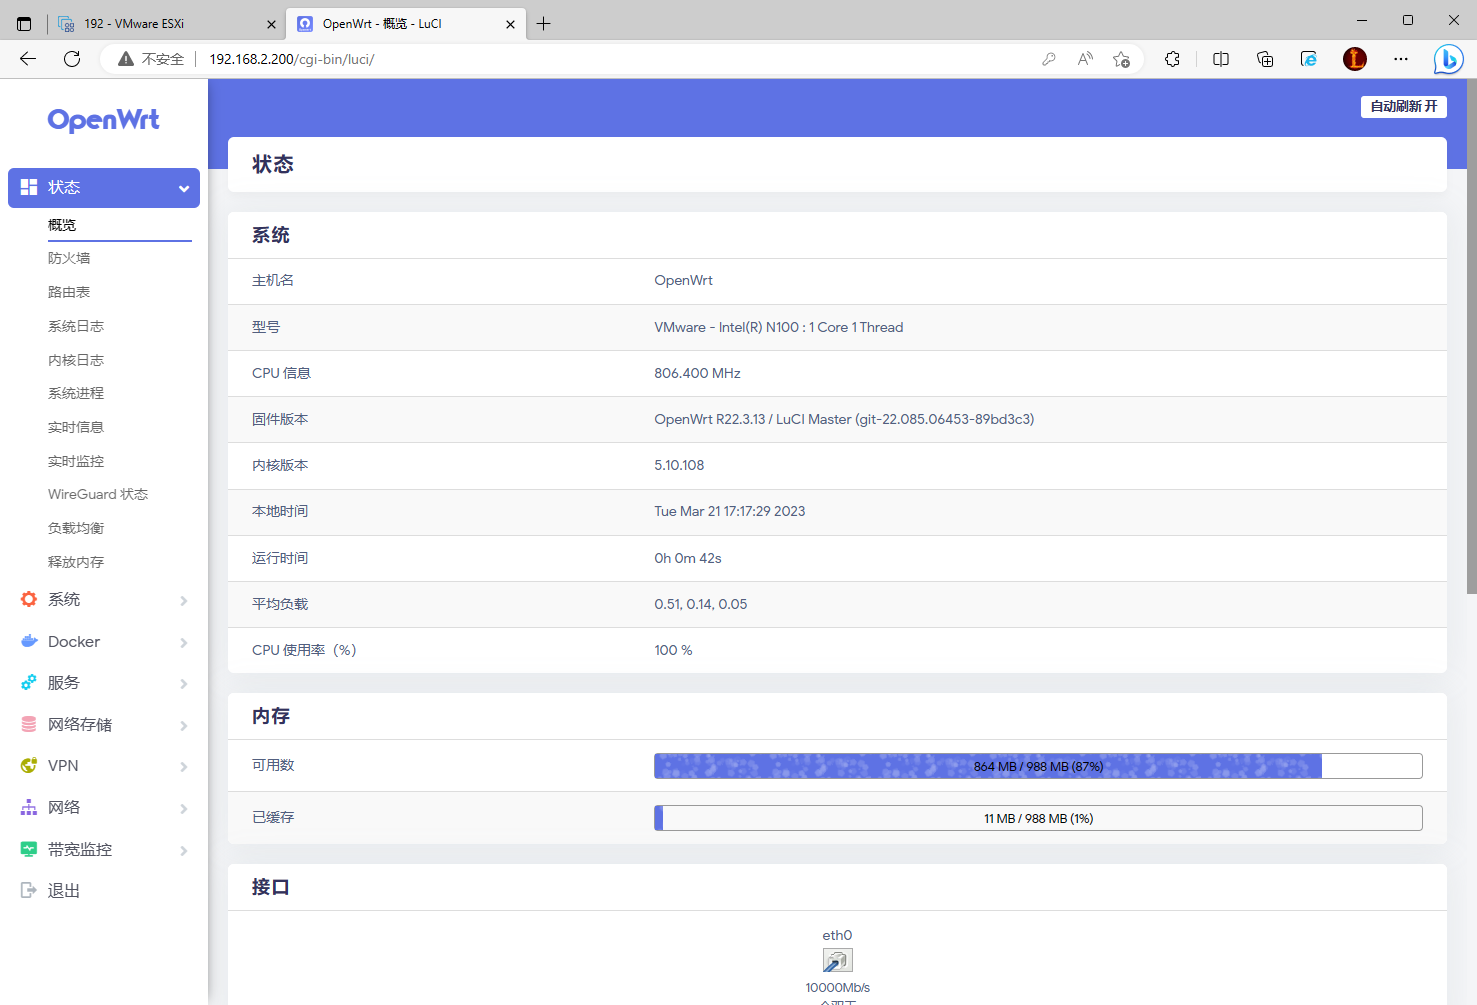Open the Collections icon in the toolbar
The height and width of the screenshot is (1005, 1477).
click(1265, 59)
